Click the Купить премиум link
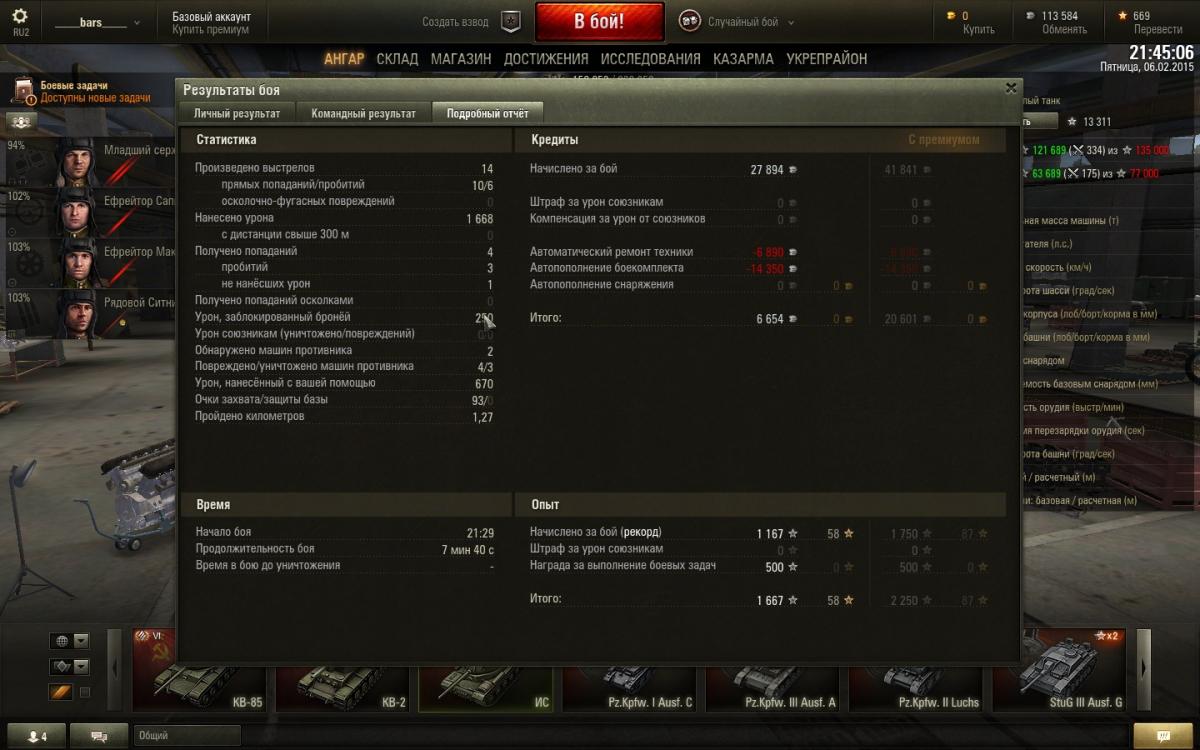Image resolution: width=1200 pixels, height=750 pixels. click(x=210, y=30)
